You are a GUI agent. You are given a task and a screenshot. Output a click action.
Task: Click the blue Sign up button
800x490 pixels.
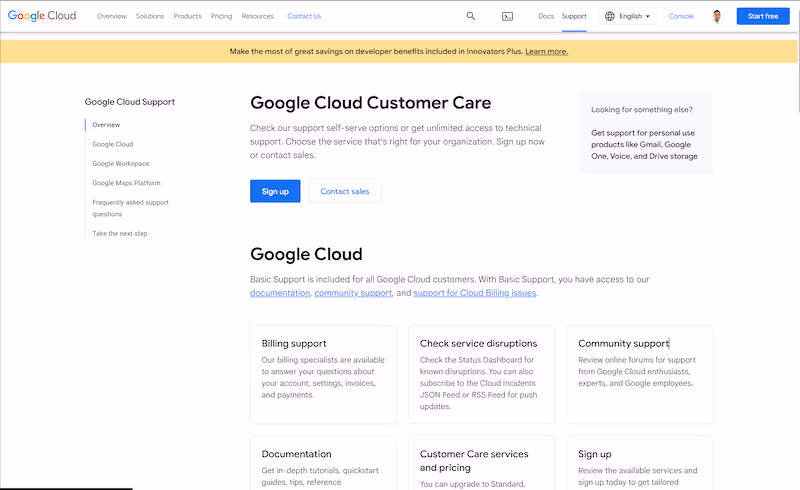(x=275, y=191)
